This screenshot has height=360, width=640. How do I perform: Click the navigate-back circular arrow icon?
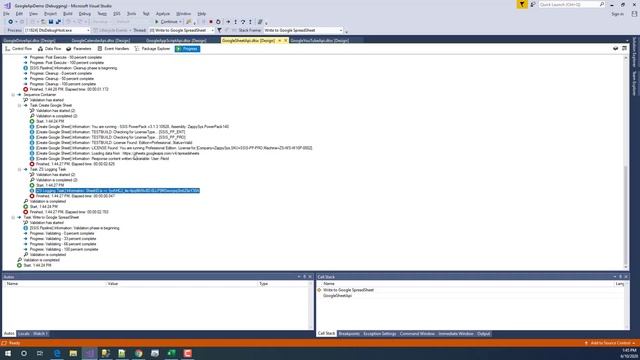[x=11, y=22]
